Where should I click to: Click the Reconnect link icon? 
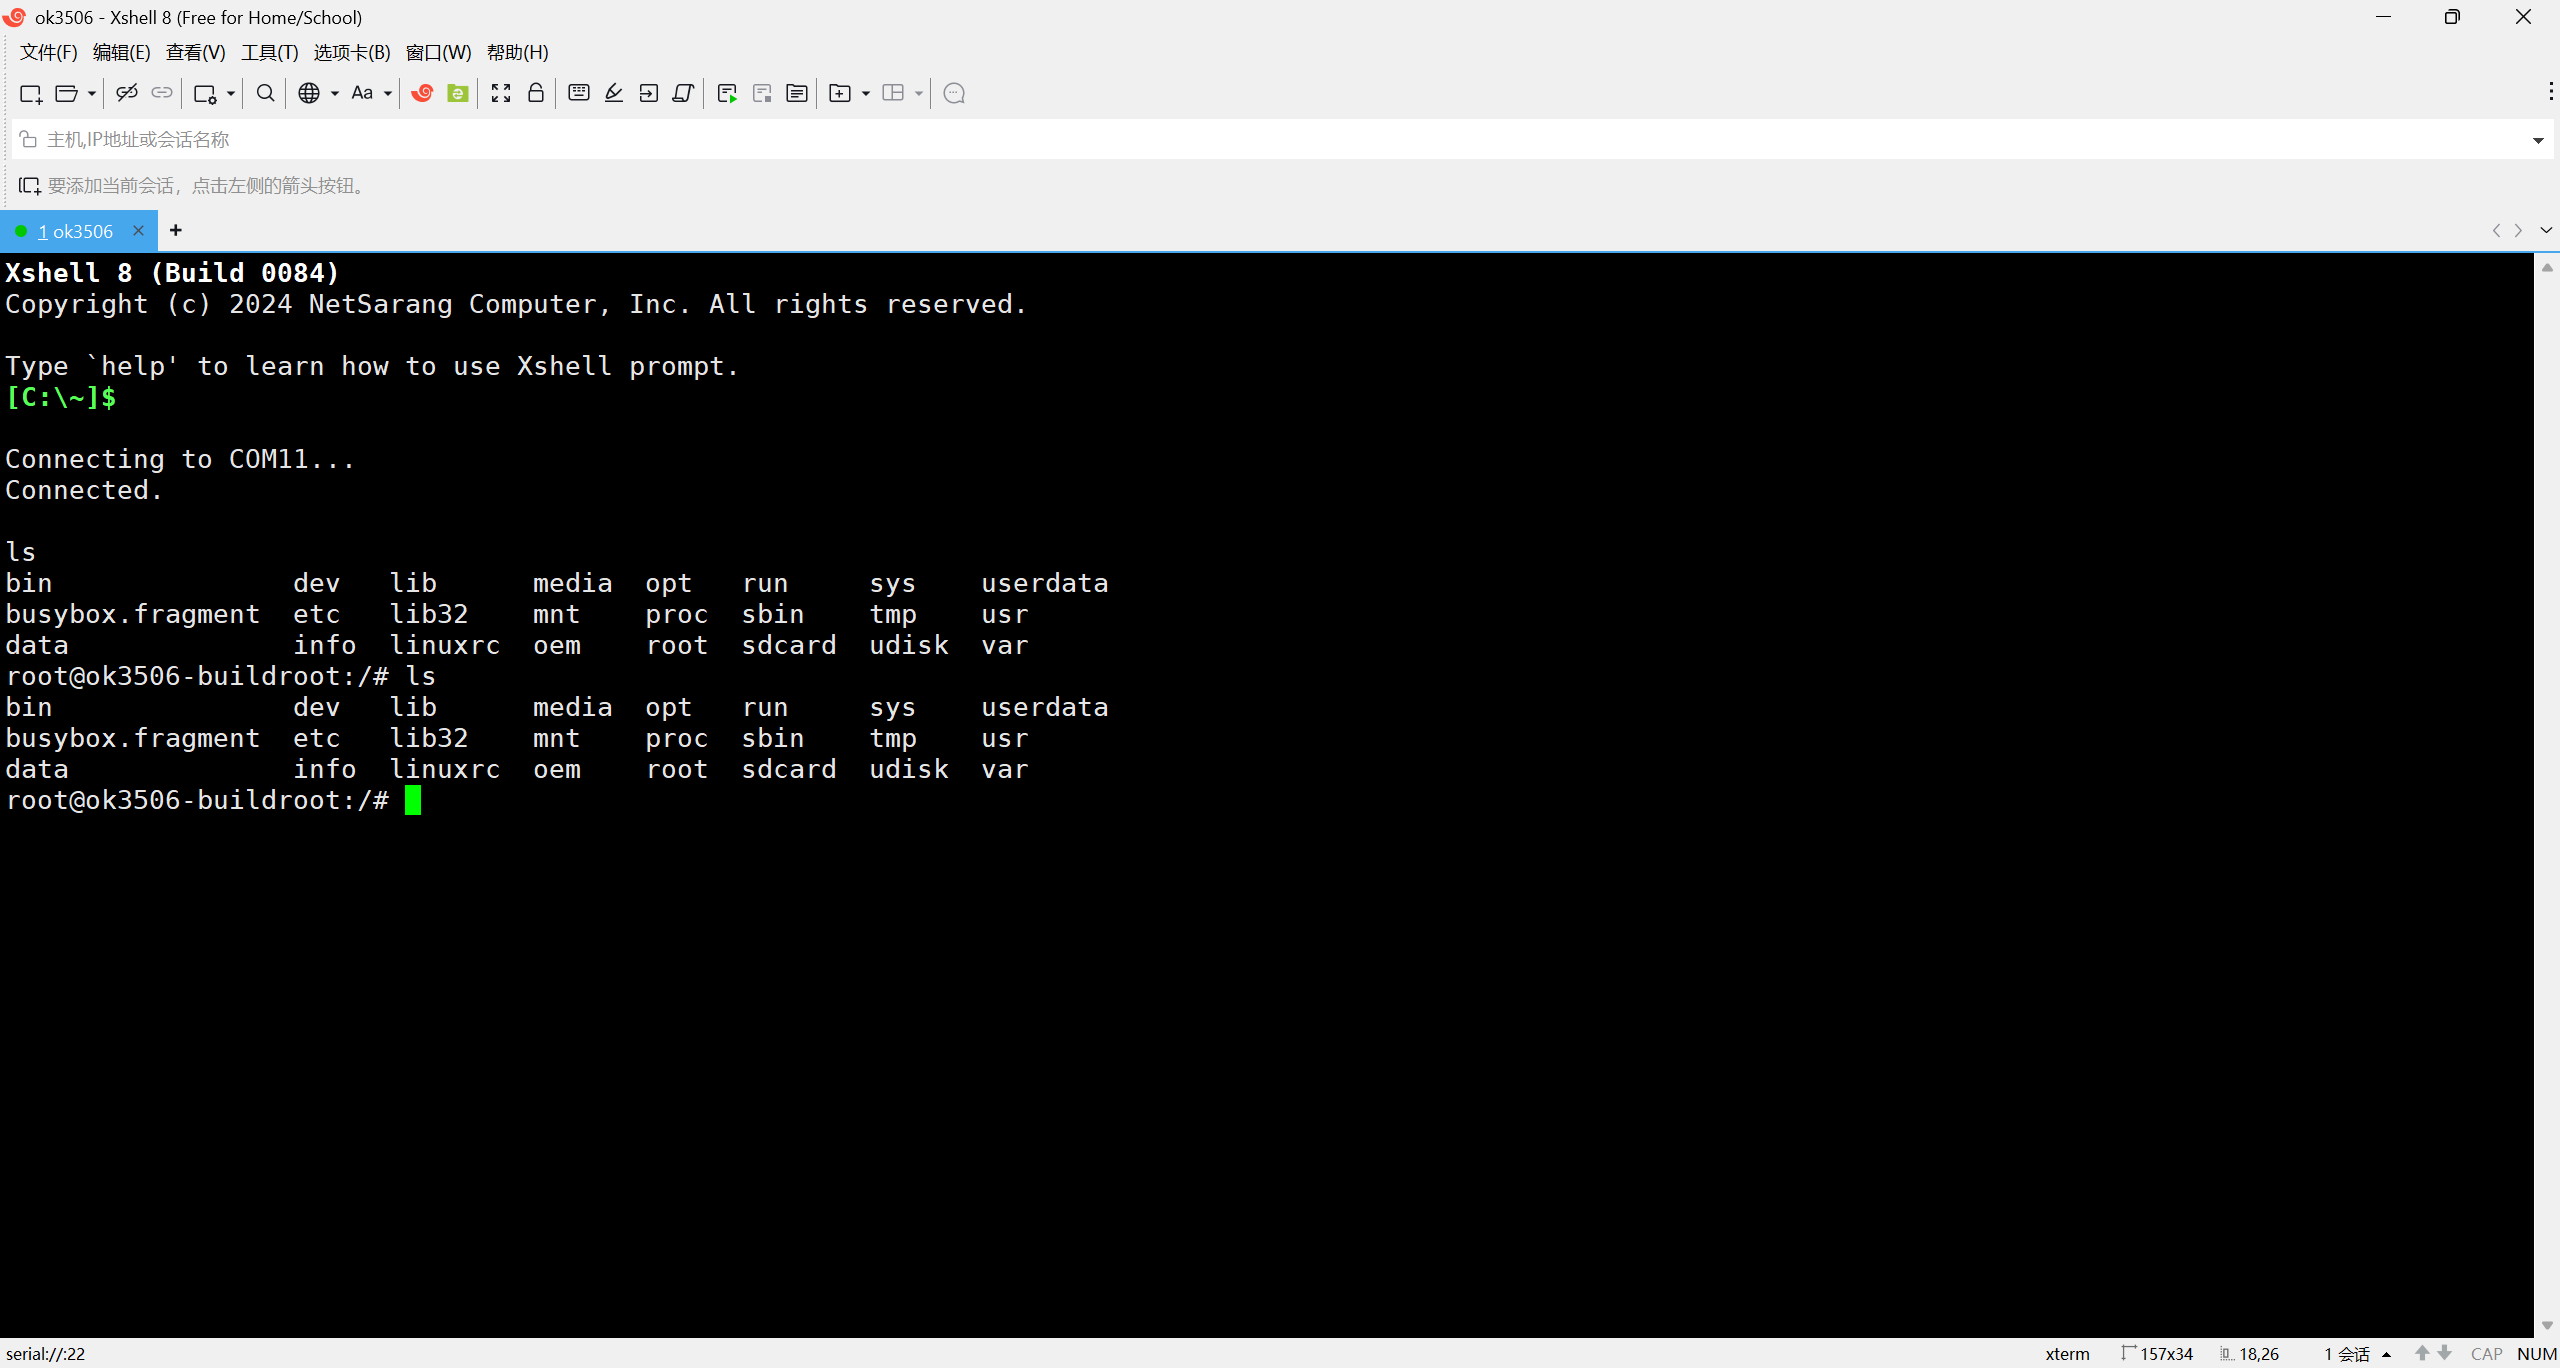click(161, 93)
